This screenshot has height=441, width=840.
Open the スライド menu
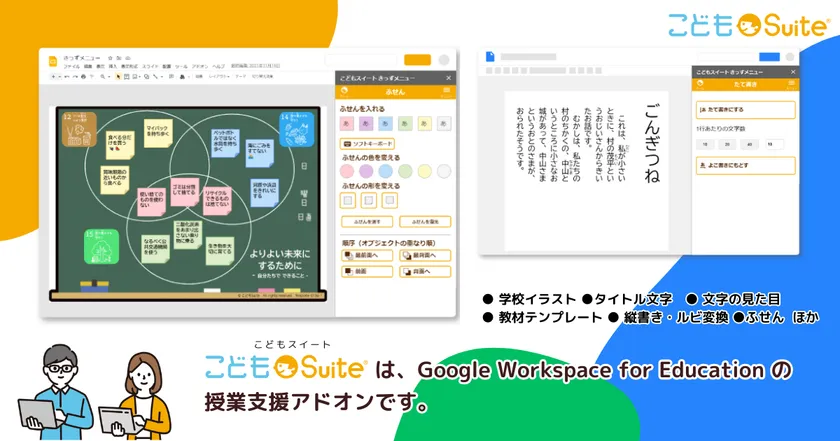point(150,66)
